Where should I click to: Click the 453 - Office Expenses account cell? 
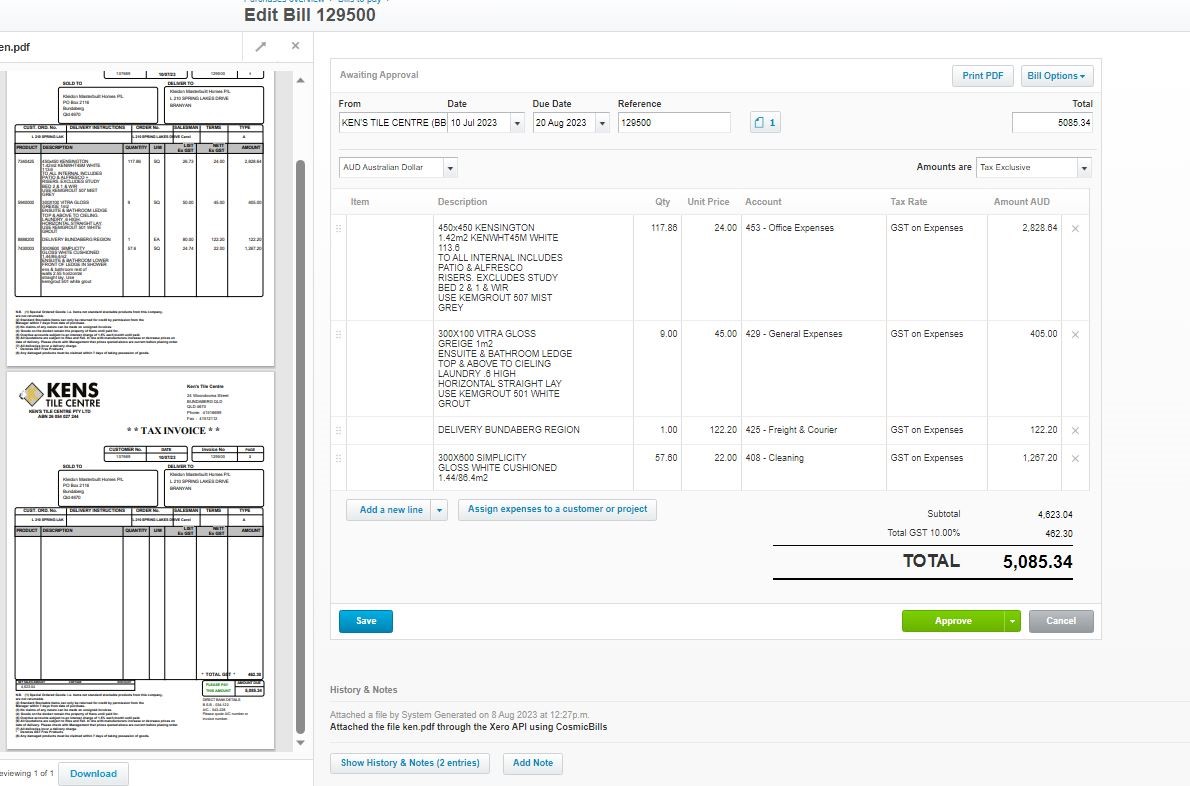[814, 268]
